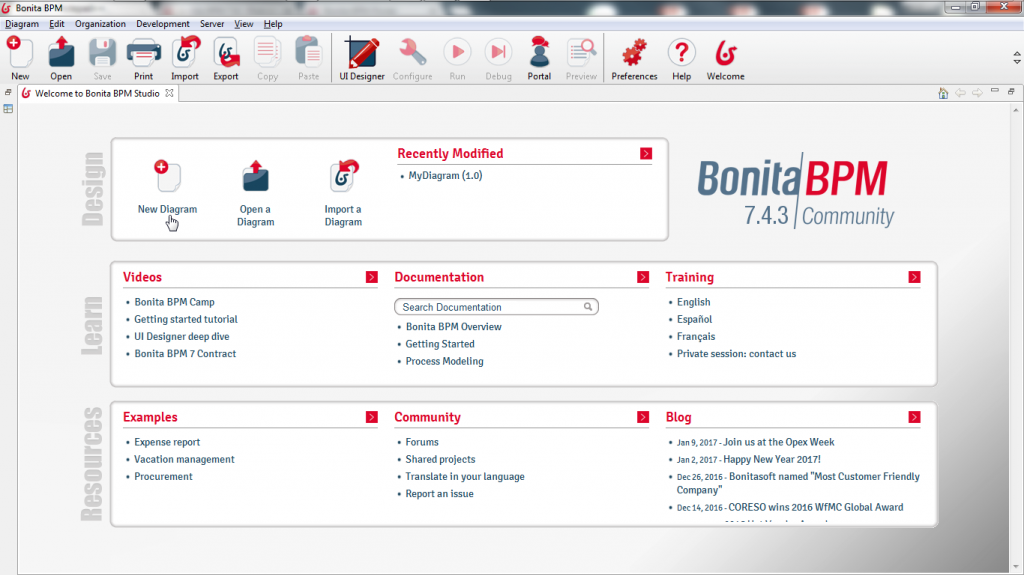Expand the Blog section arrow

click(x=914, y=417)
